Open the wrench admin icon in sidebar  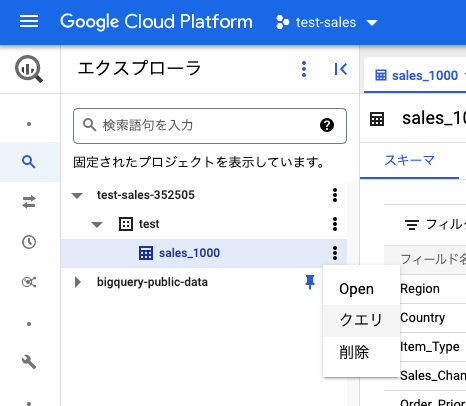pyautogui.click(x=29, y=362)
